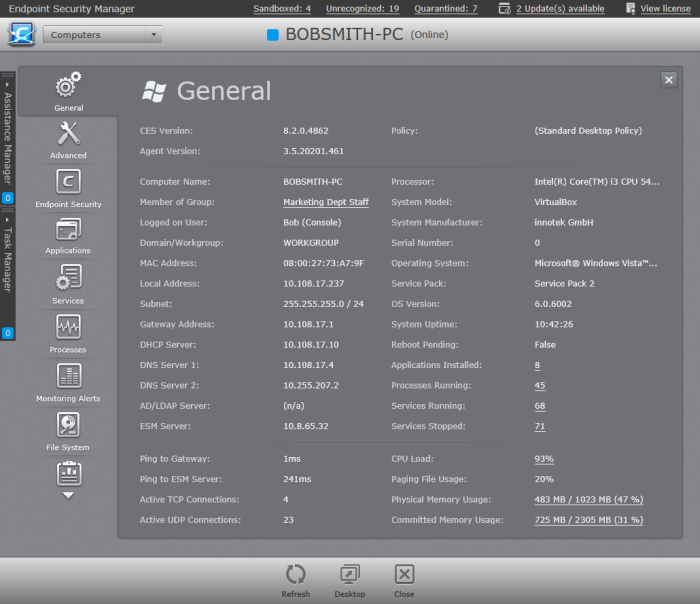Open the remote Desktop button
700x604 pixels.
(350, 581)
